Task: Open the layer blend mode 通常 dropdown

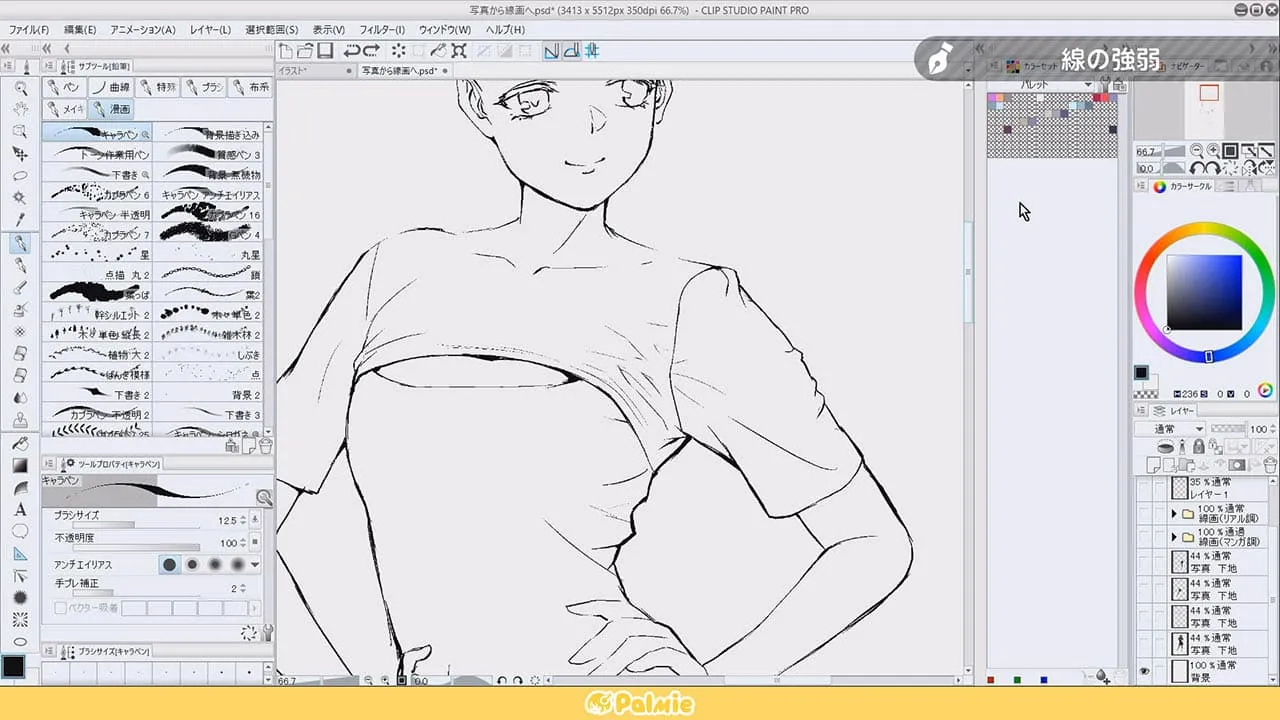Action: coord(1170,429)
